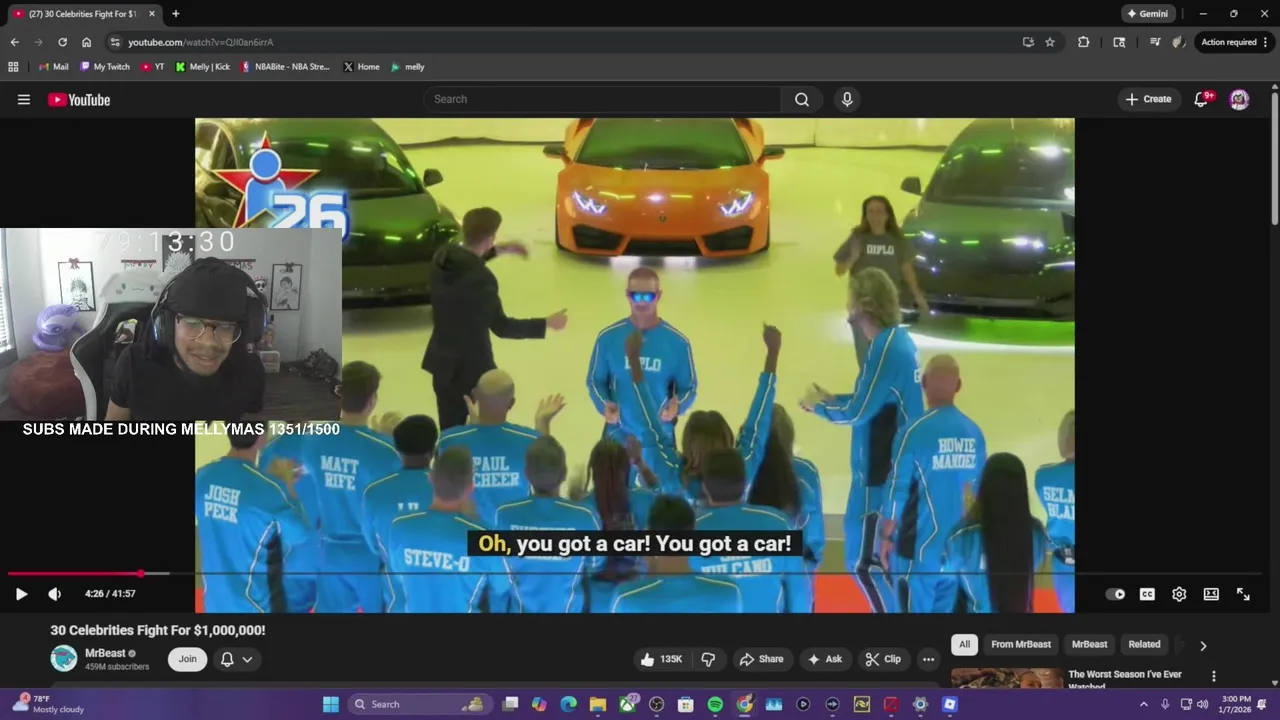View site information icon
1280x720 pixels.
115,42
